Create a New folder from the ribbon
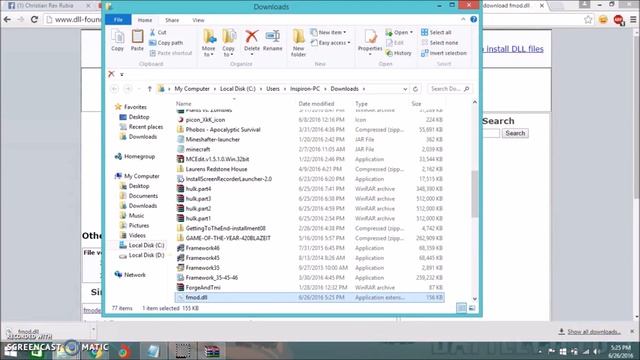The image size is (640, 360). [298, 42]
